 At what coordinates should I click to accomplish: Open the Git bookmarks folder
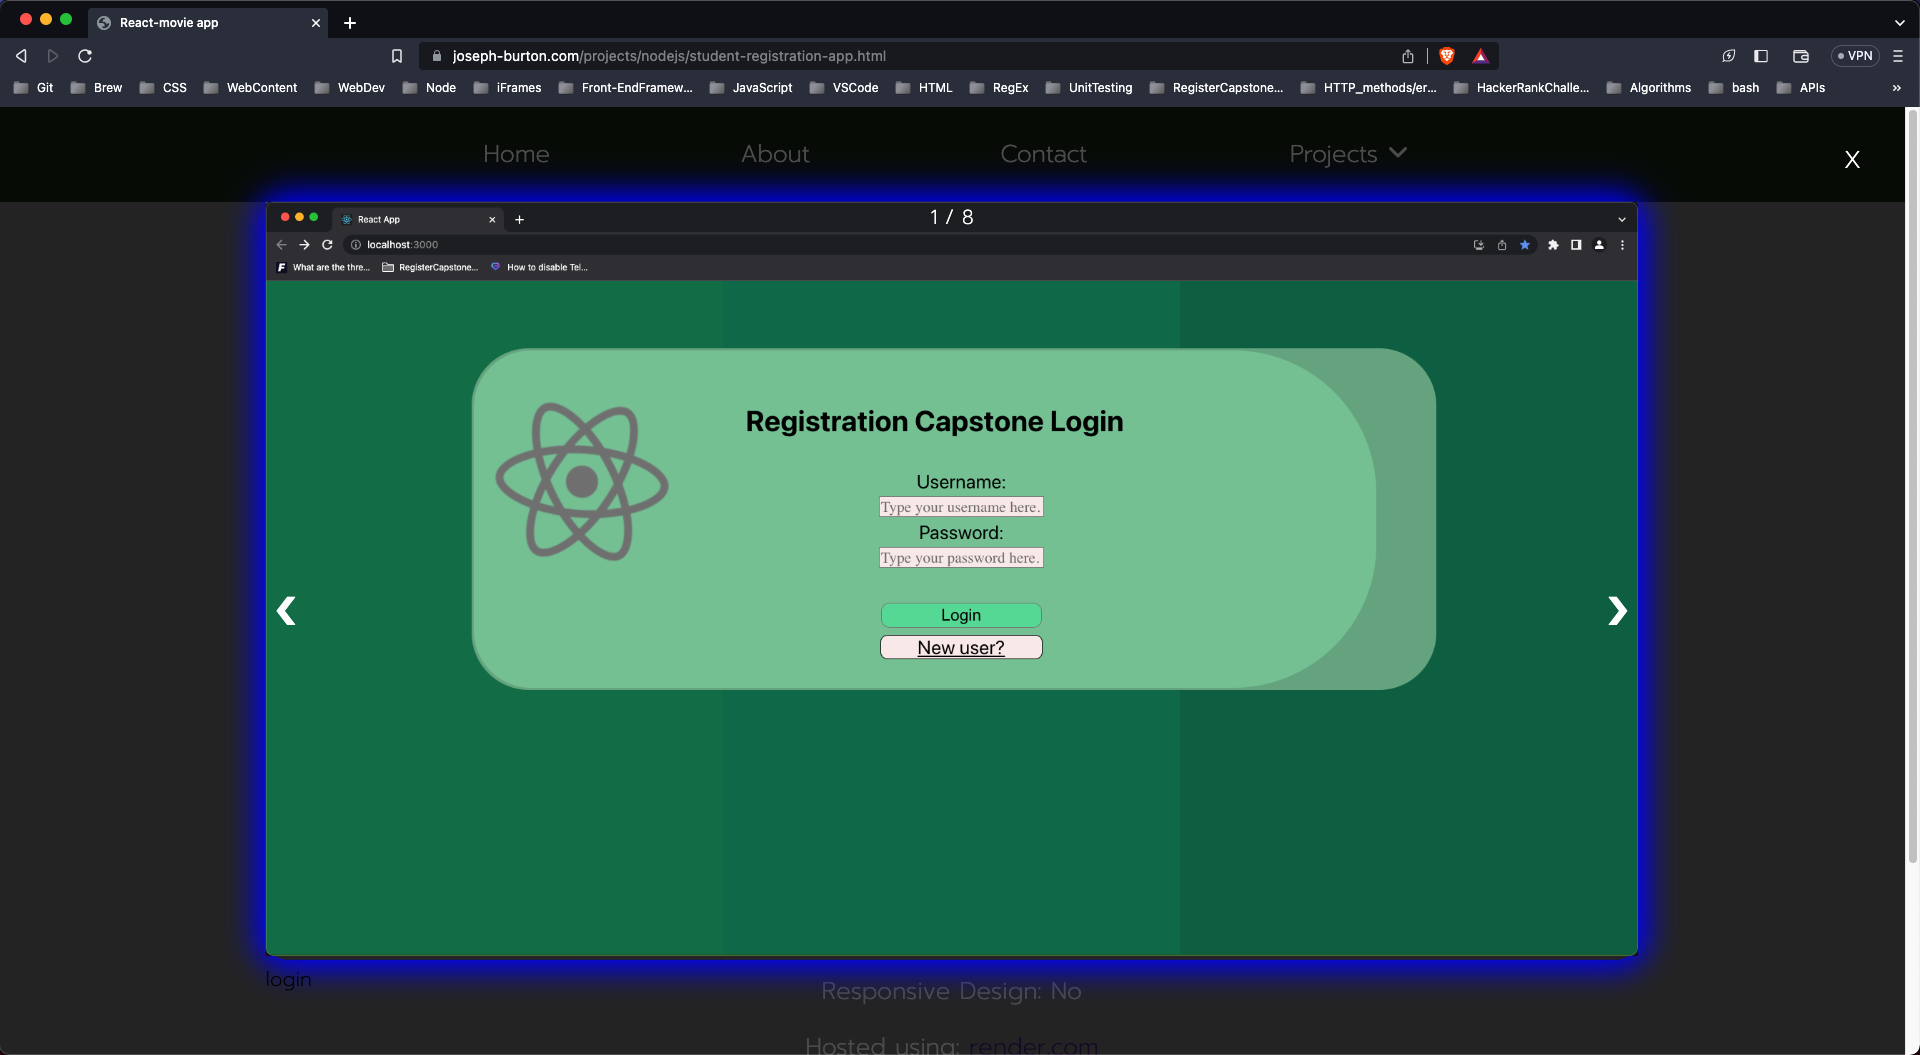(x=34, y=88)
